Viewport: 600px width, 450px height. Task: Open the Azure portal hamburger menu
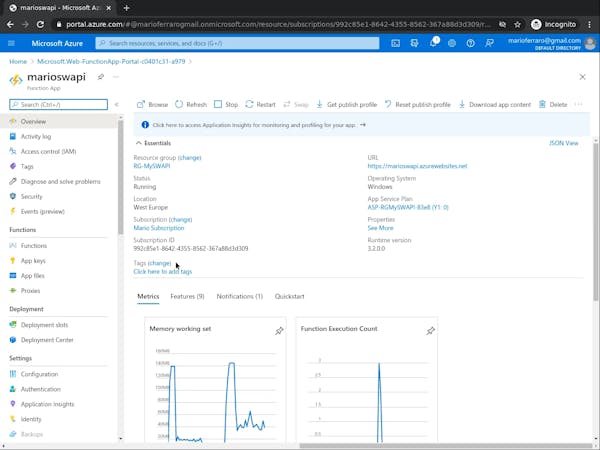(x=12, y=43)
